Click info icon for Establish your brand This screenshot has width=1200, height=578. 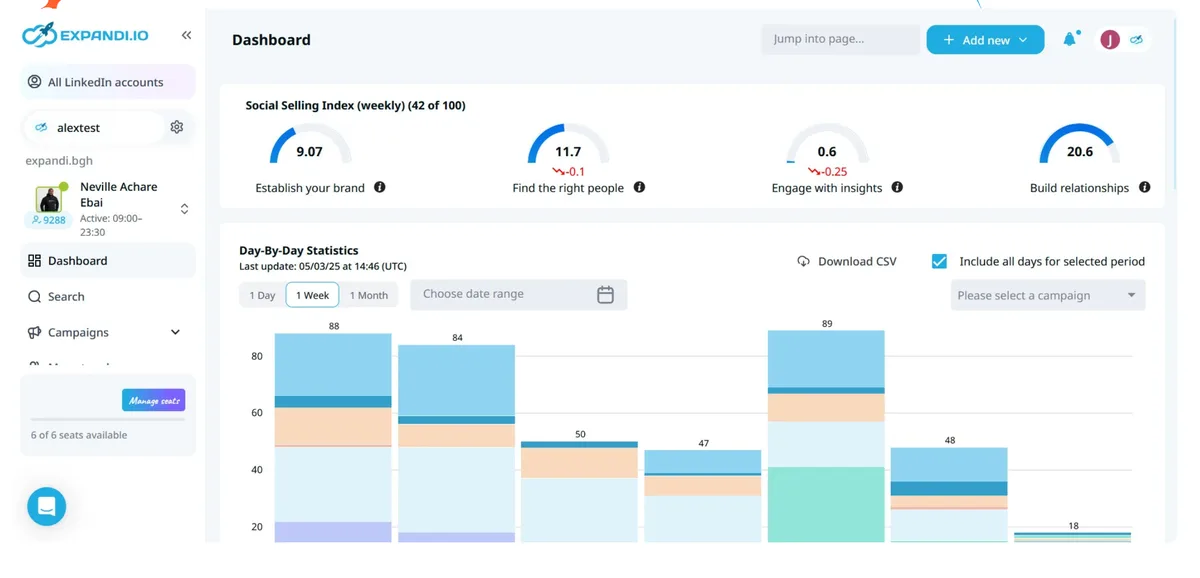(x=380, y=187)
